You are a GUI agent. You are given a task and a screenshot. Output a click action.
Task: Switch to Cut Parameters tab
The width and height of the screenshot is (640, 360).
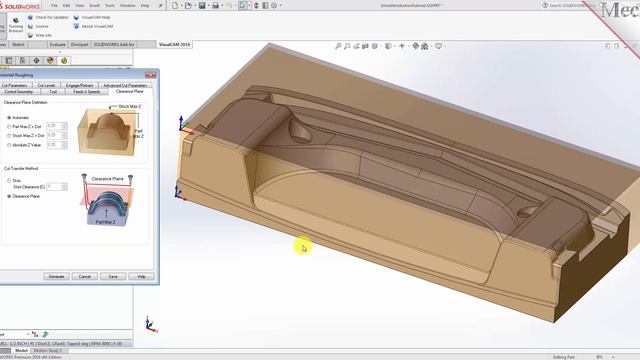click(15, 85)
